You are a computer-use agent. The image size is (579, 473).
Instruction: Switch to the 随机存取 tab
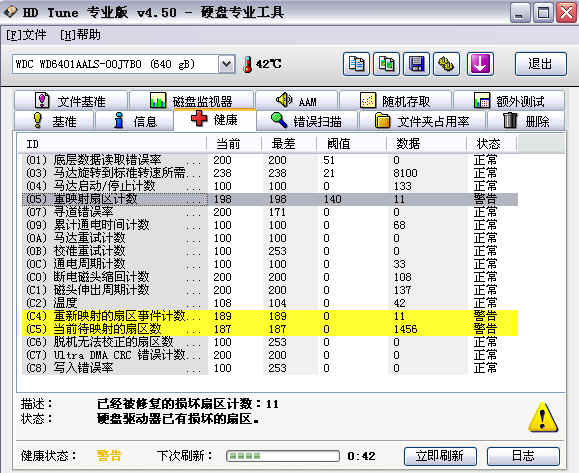(x=395, y=100)
